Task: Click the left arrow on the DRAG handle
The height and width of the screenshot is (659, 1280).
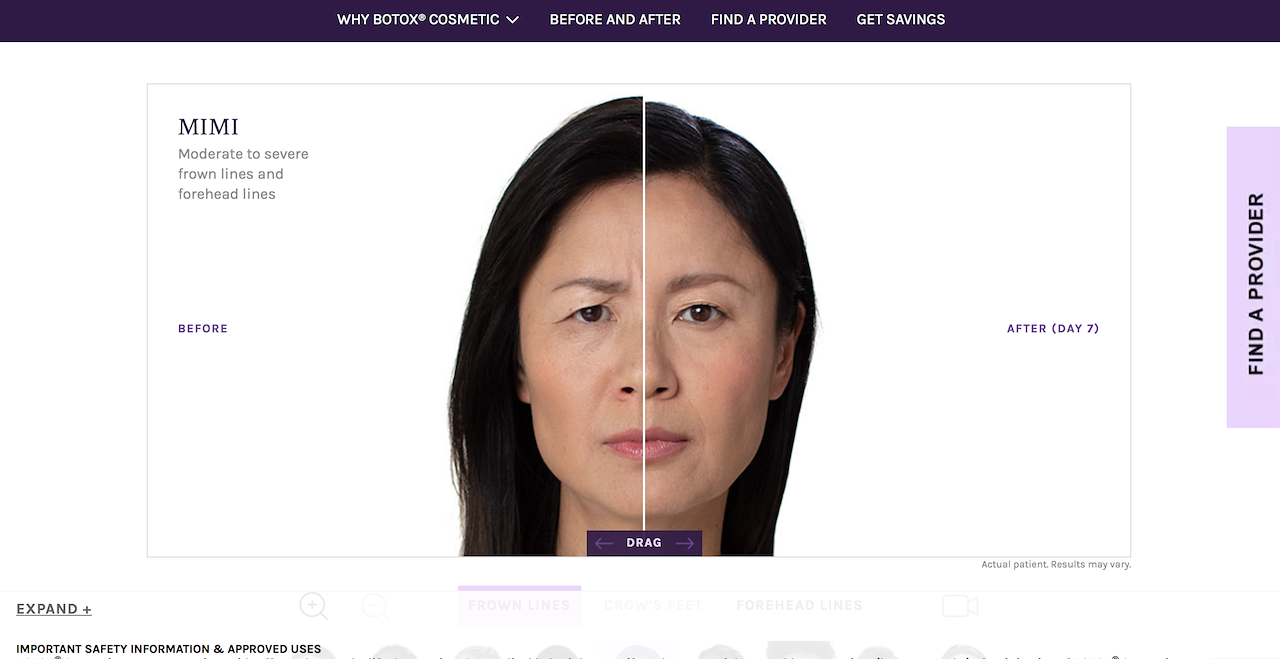Action: point(604,543)
